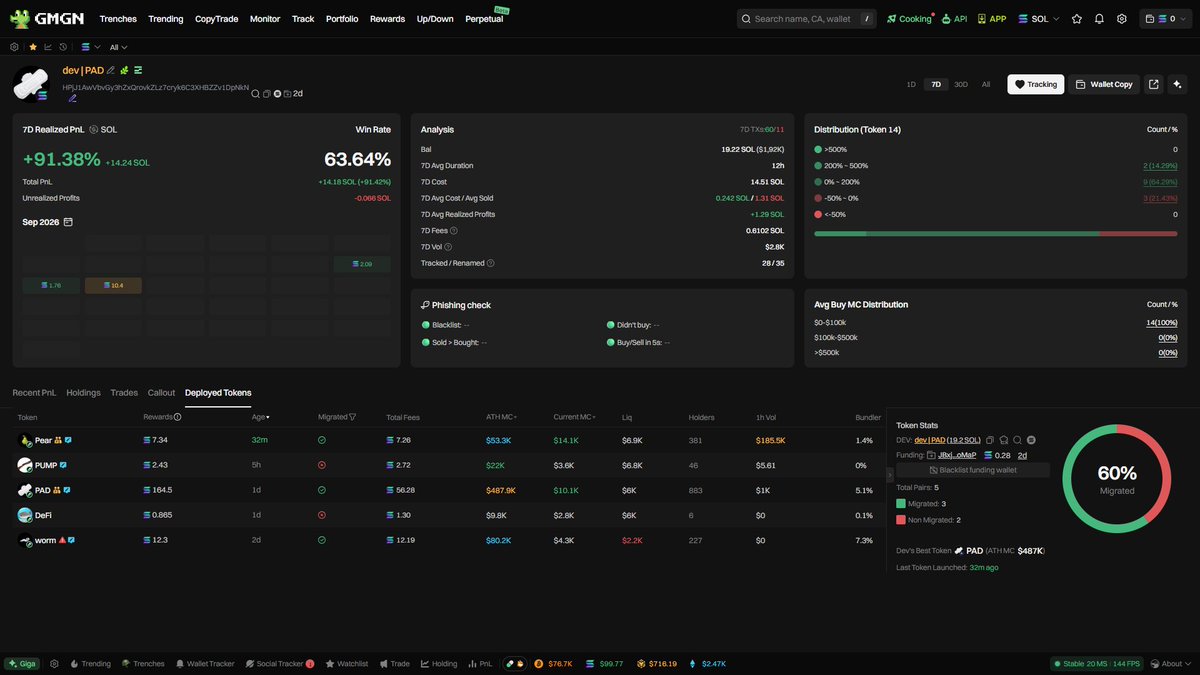Click the favorites star icon below the logo

[33, 47]
